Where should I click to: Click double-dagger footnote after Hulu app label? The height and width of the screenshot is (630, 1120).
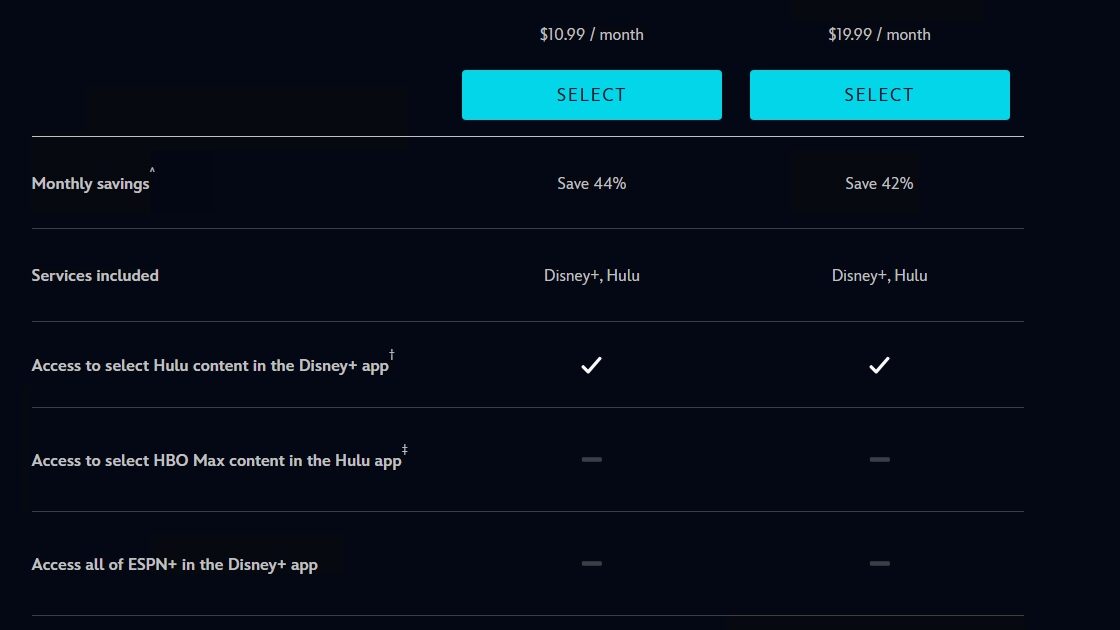(405, 449)
